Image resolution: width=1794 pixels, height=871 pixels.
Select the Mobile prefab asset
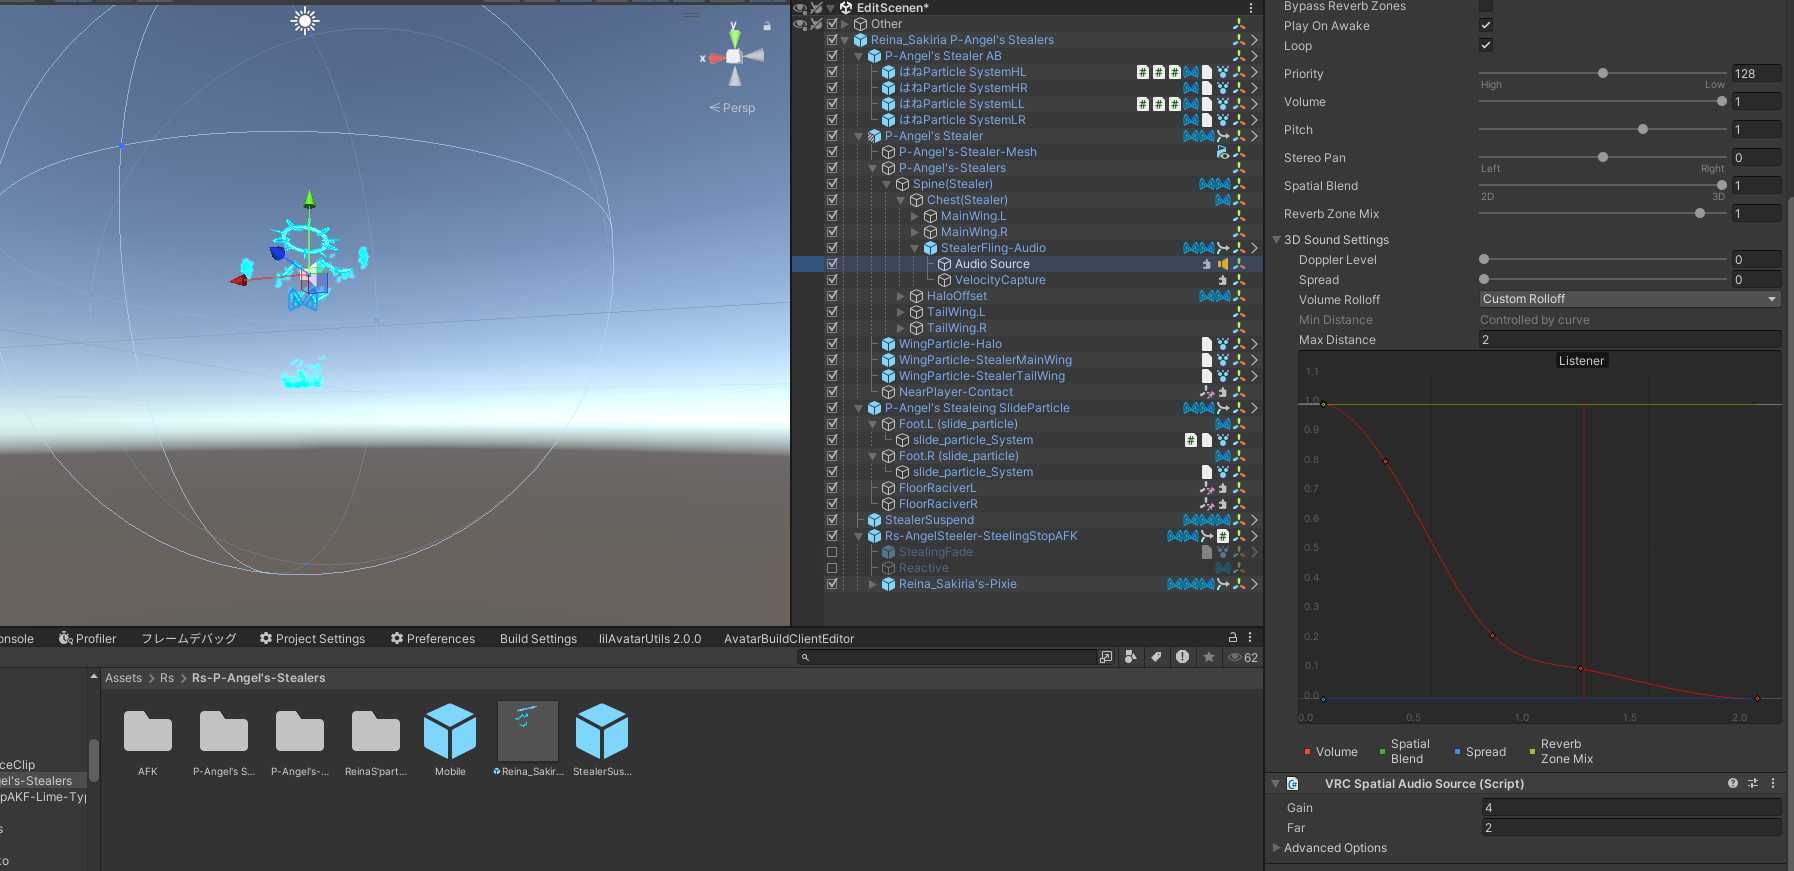[450, 741]
